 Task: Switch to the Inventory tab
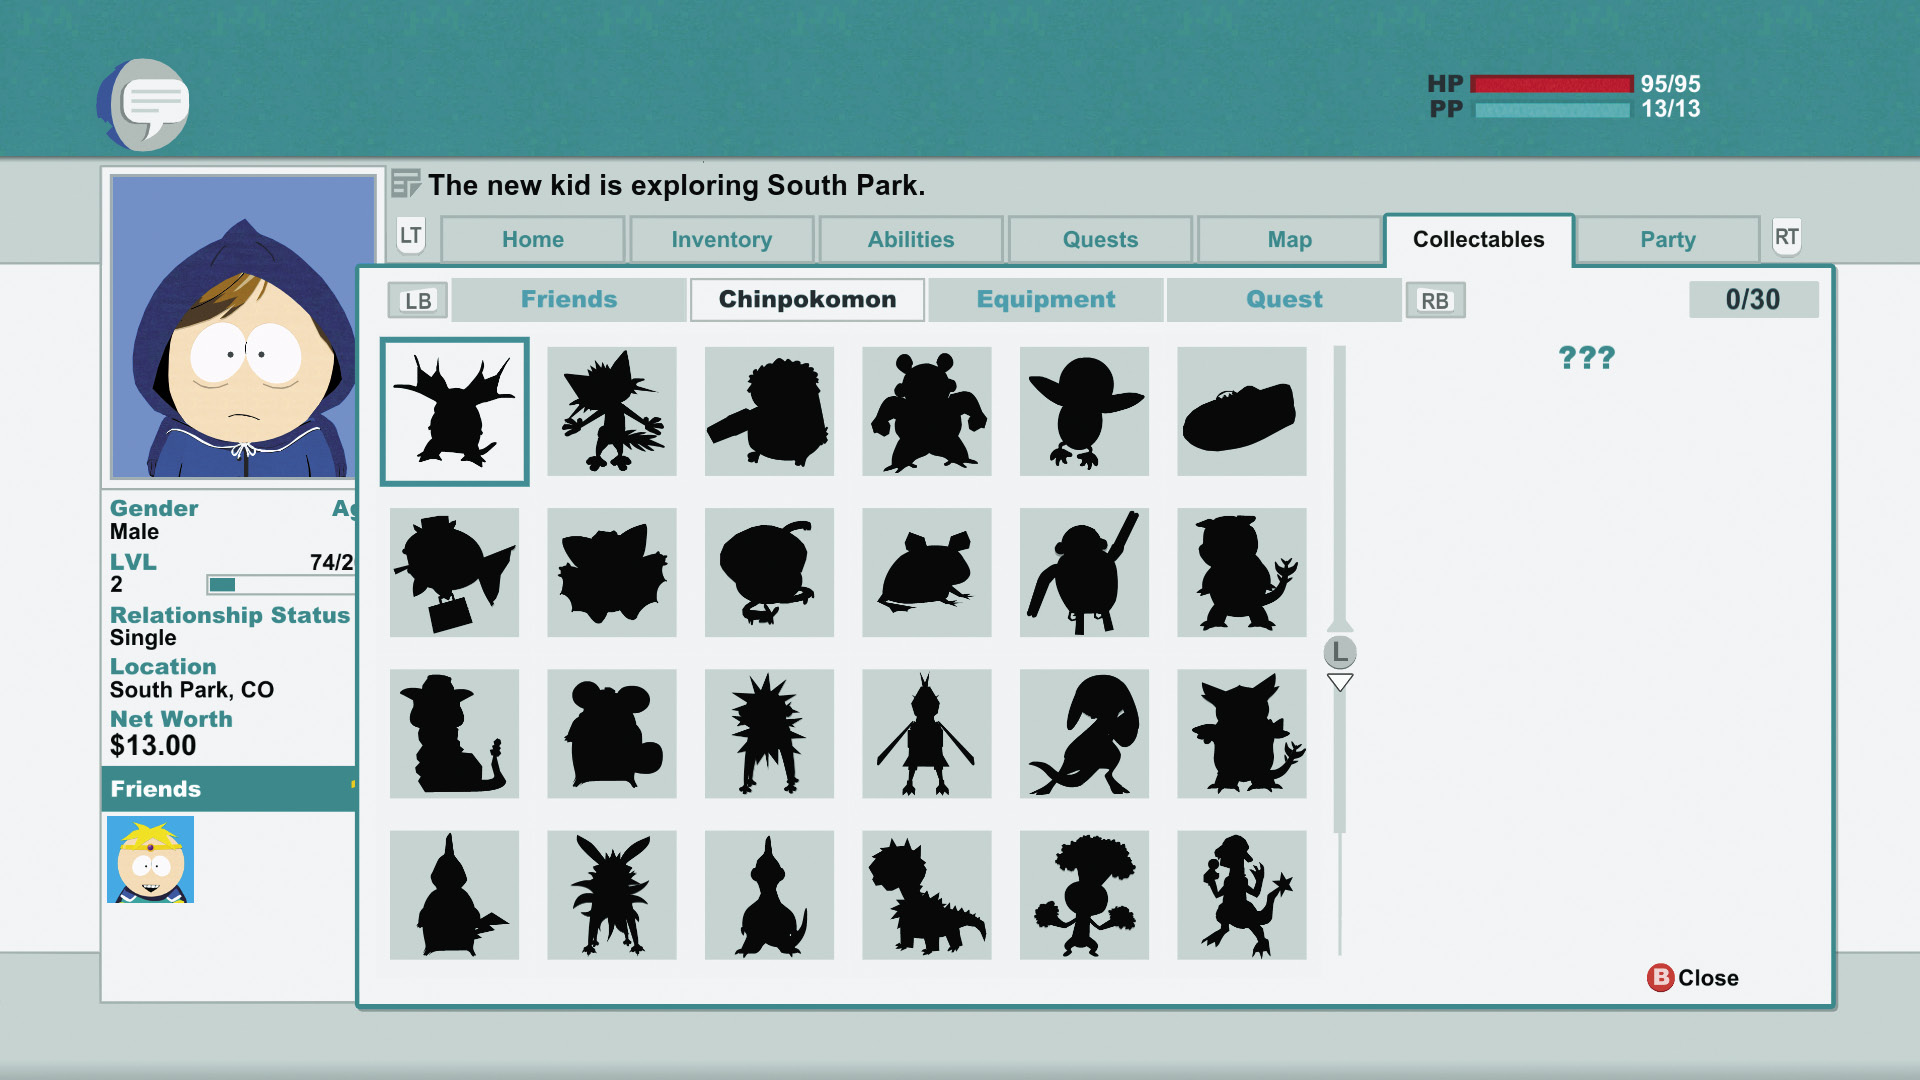722,240
